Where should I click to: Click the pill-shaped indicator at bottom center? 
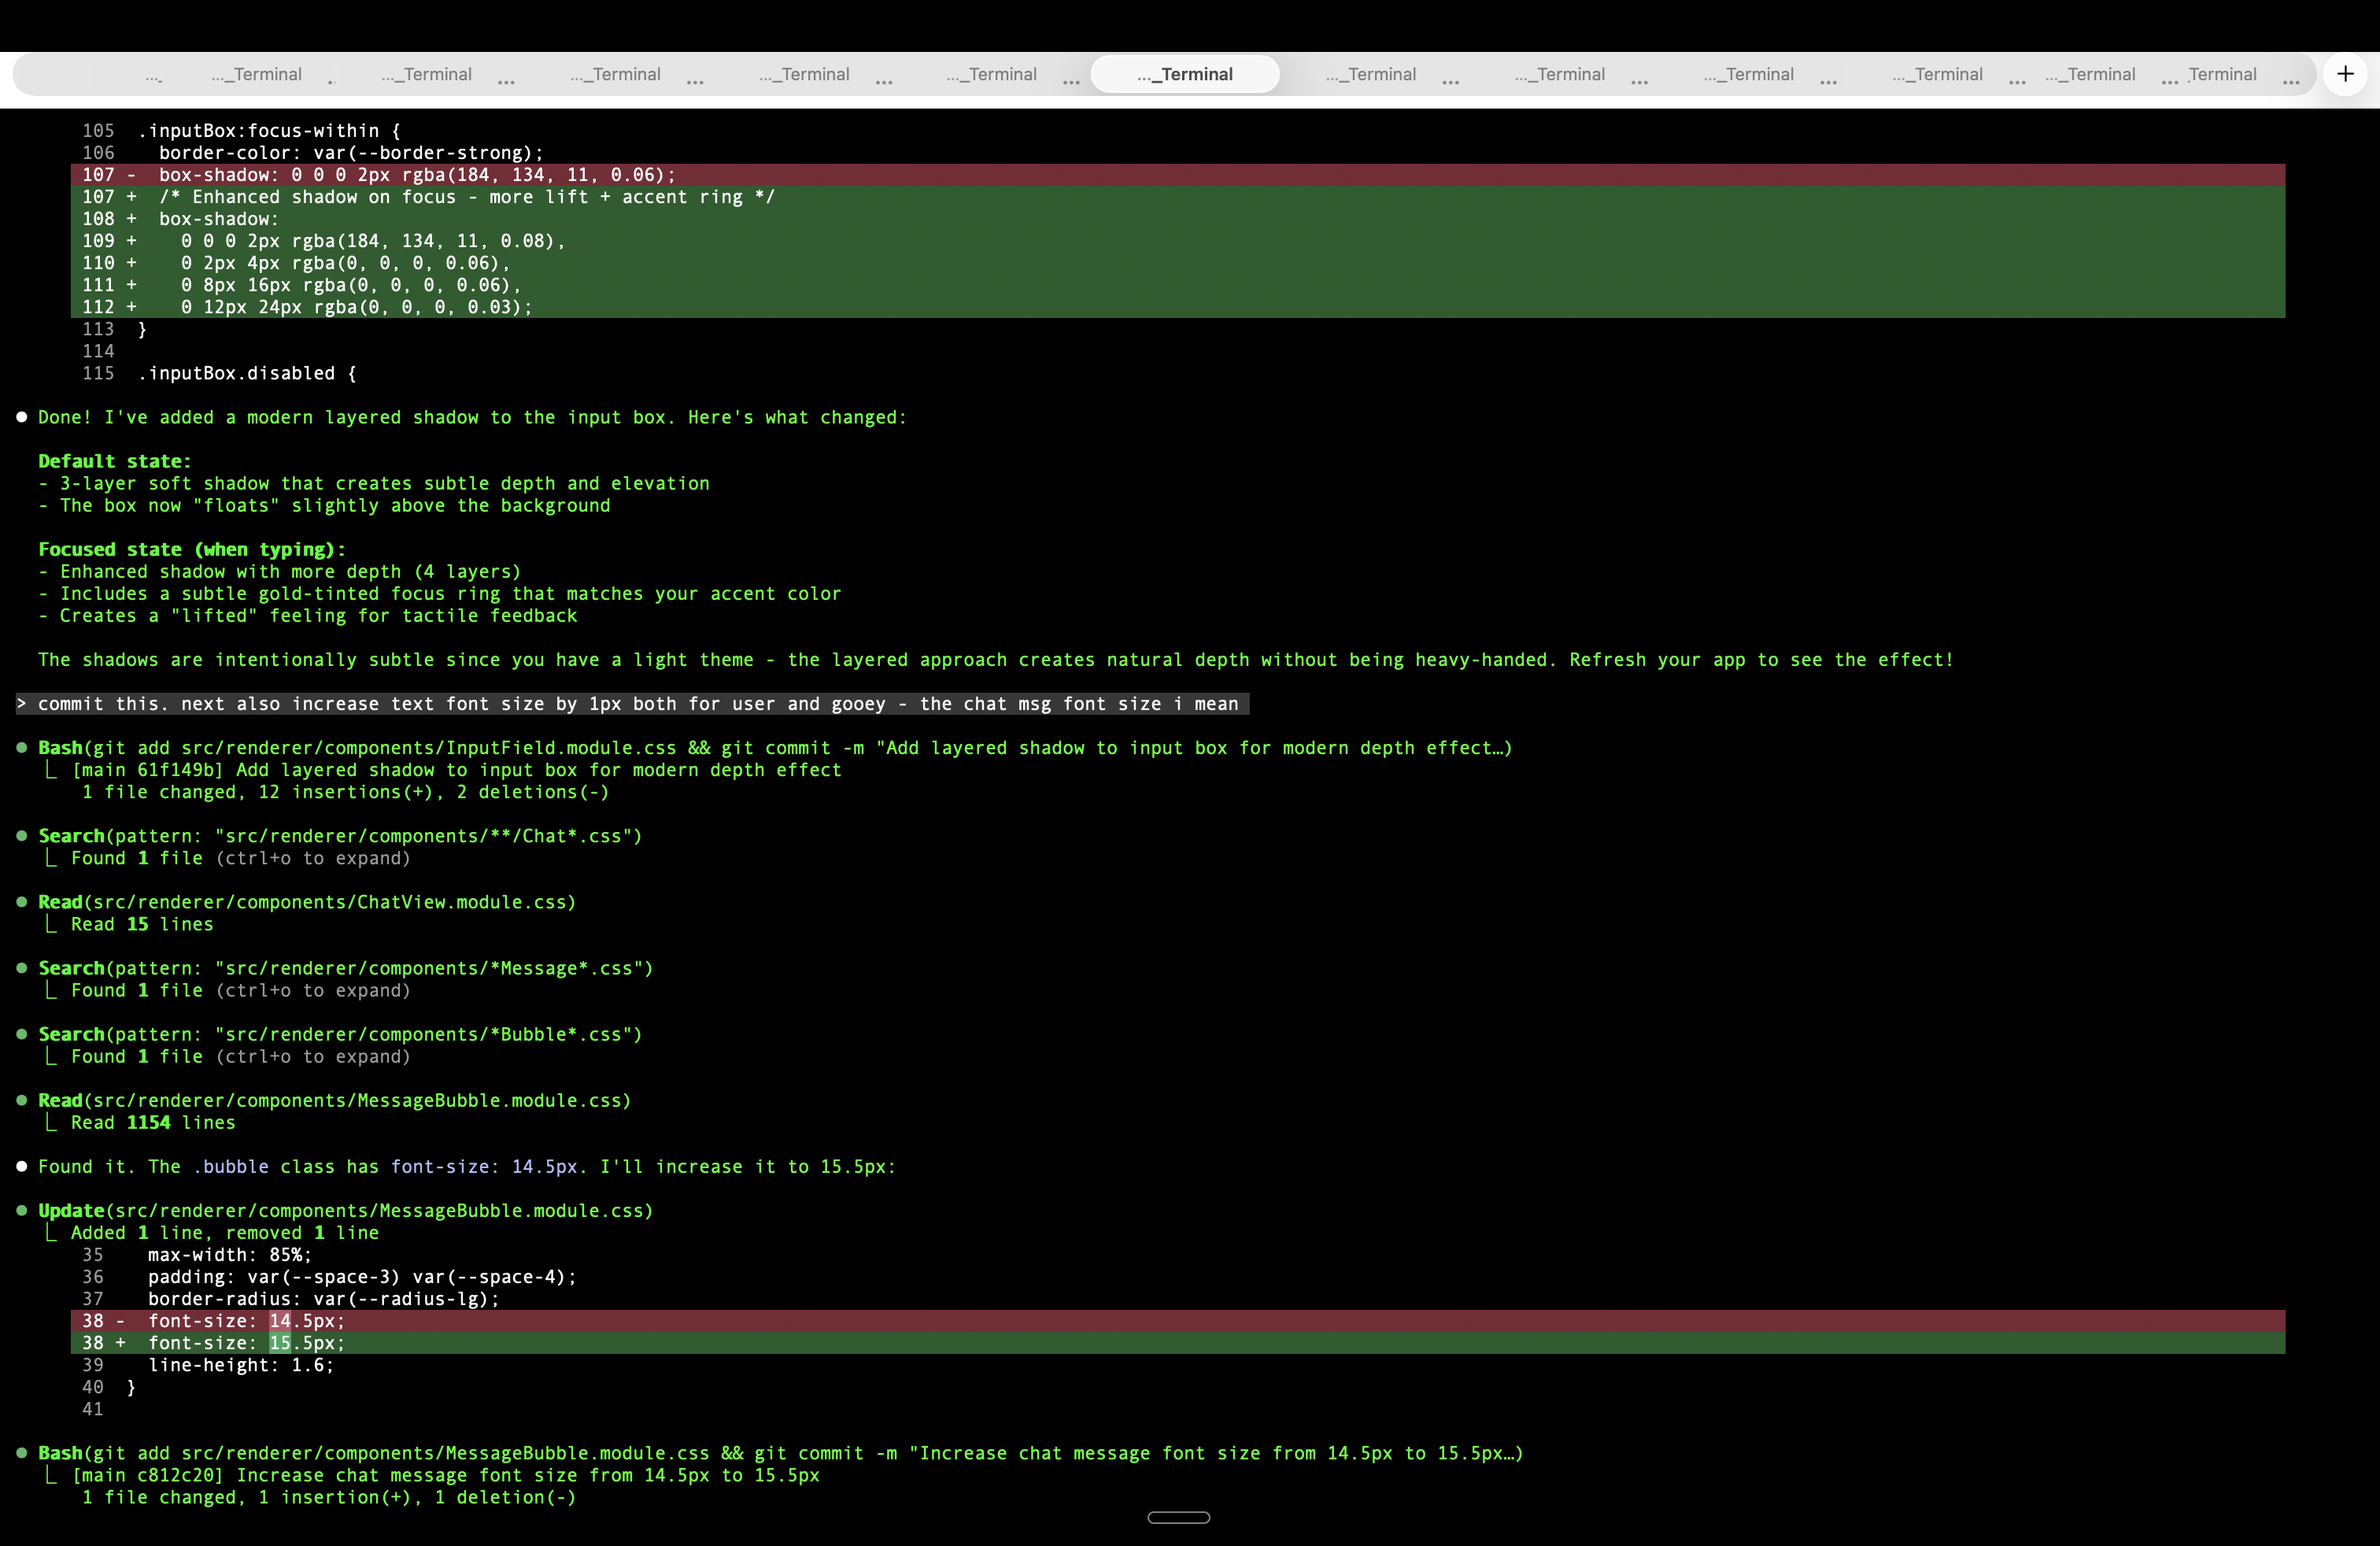pos(1179,1518)
